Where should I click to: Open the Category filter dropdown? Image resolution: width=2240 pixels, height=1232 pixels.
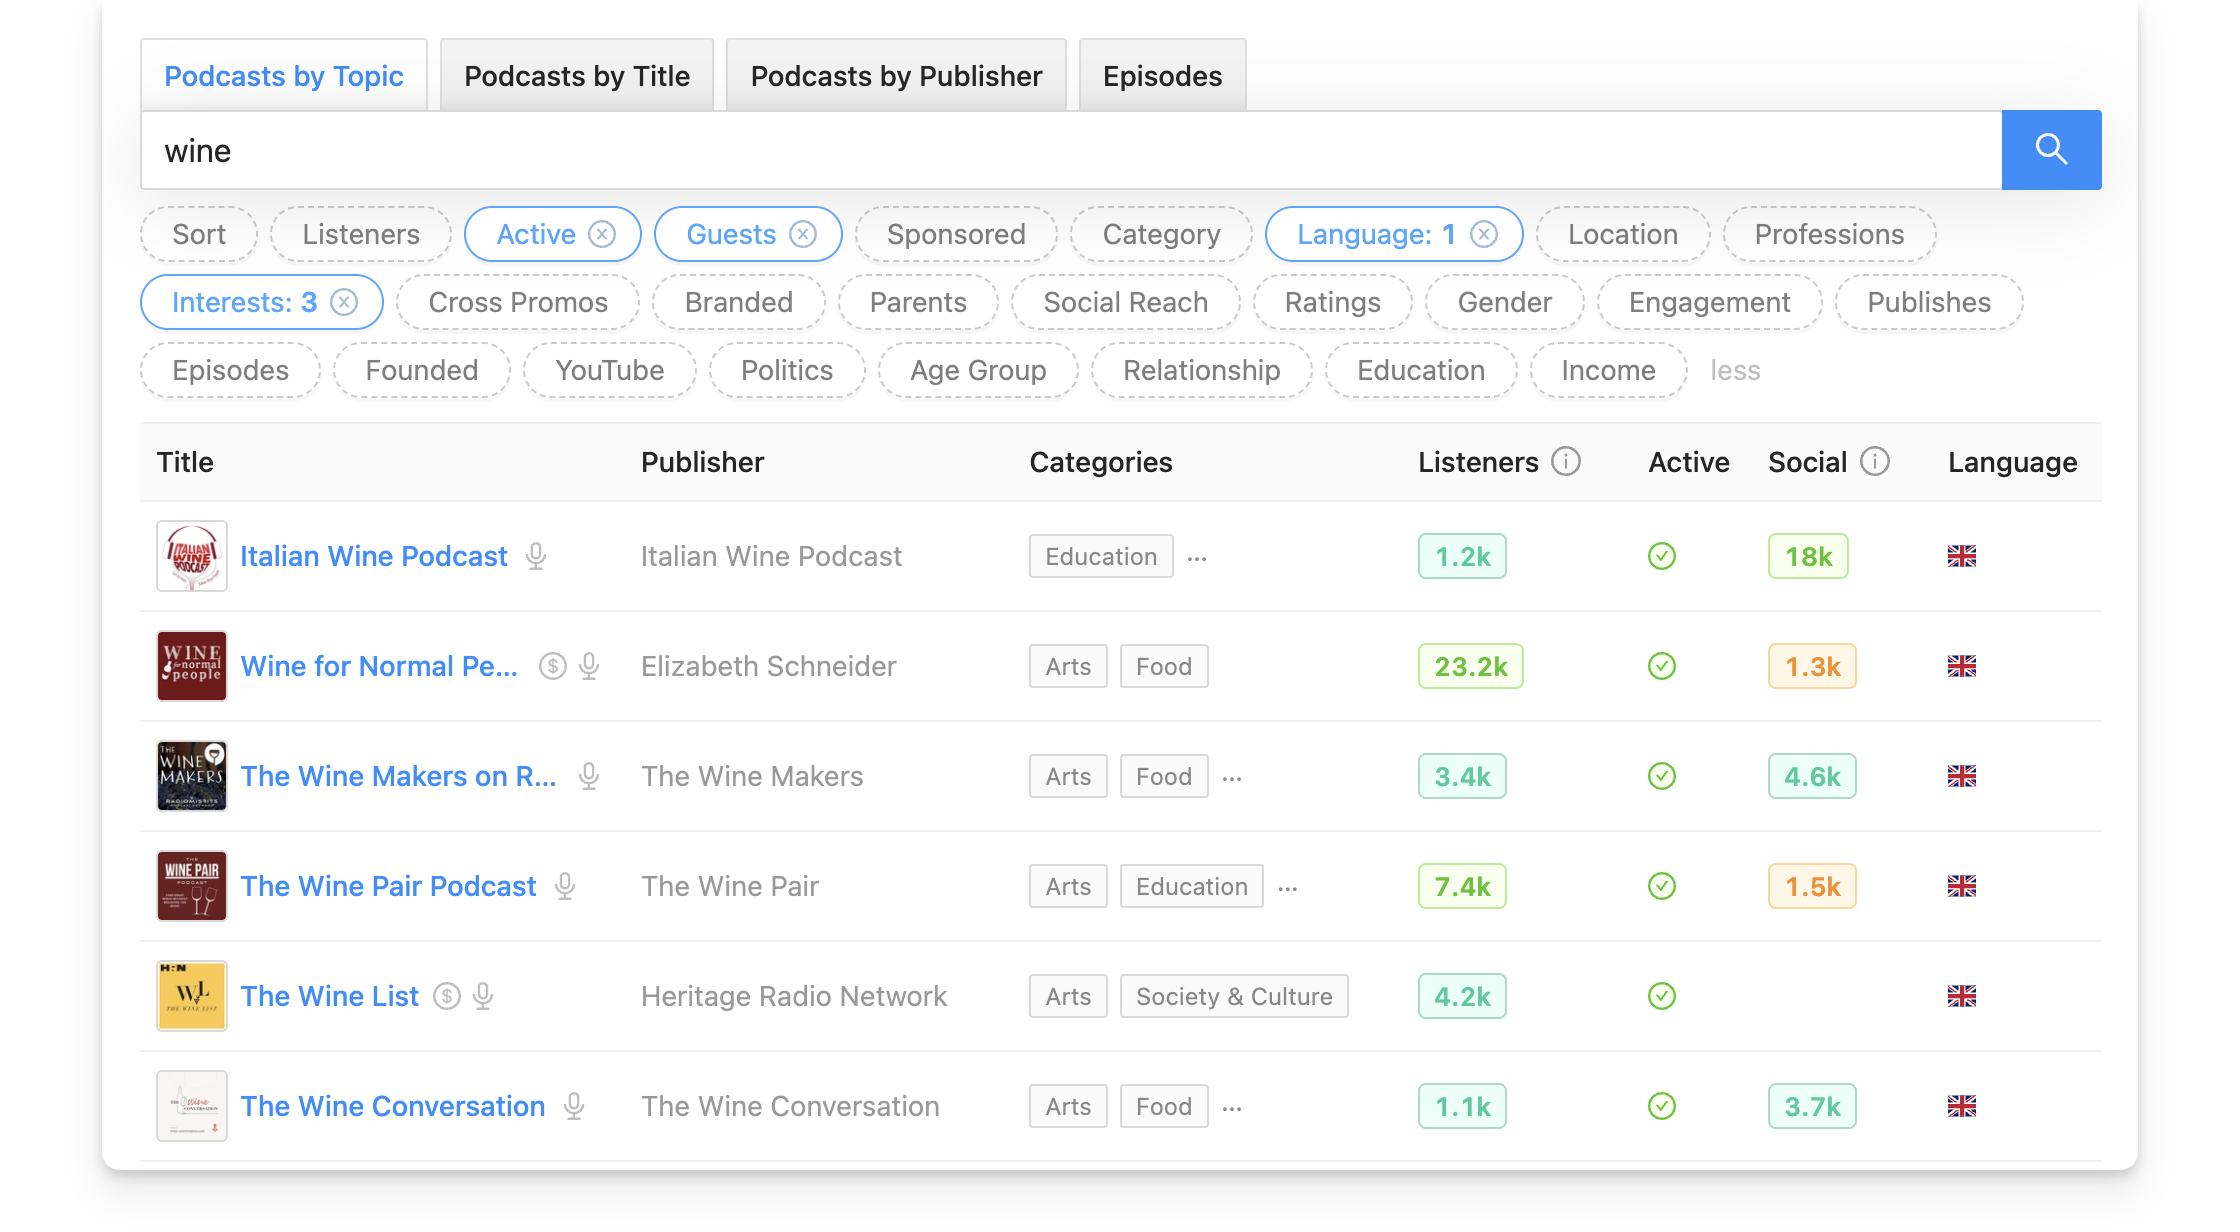(x=1161, y=234)
